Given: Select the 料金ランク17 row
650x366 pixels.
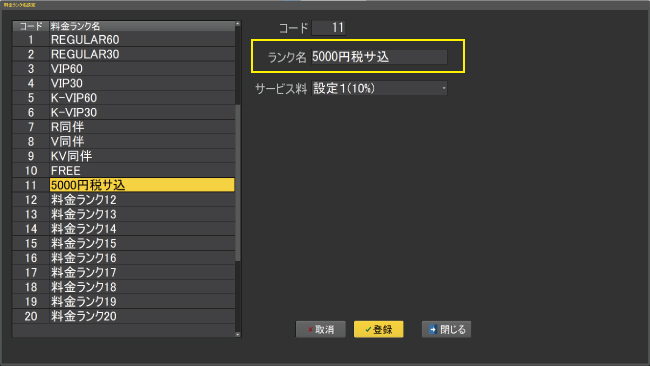Looking at the screenshot, I should [x=124, y=272].
